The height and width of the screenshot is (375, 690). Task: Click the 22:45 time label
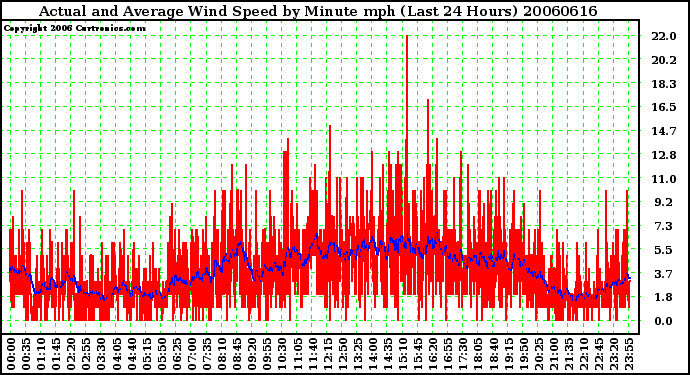point(600,354)
